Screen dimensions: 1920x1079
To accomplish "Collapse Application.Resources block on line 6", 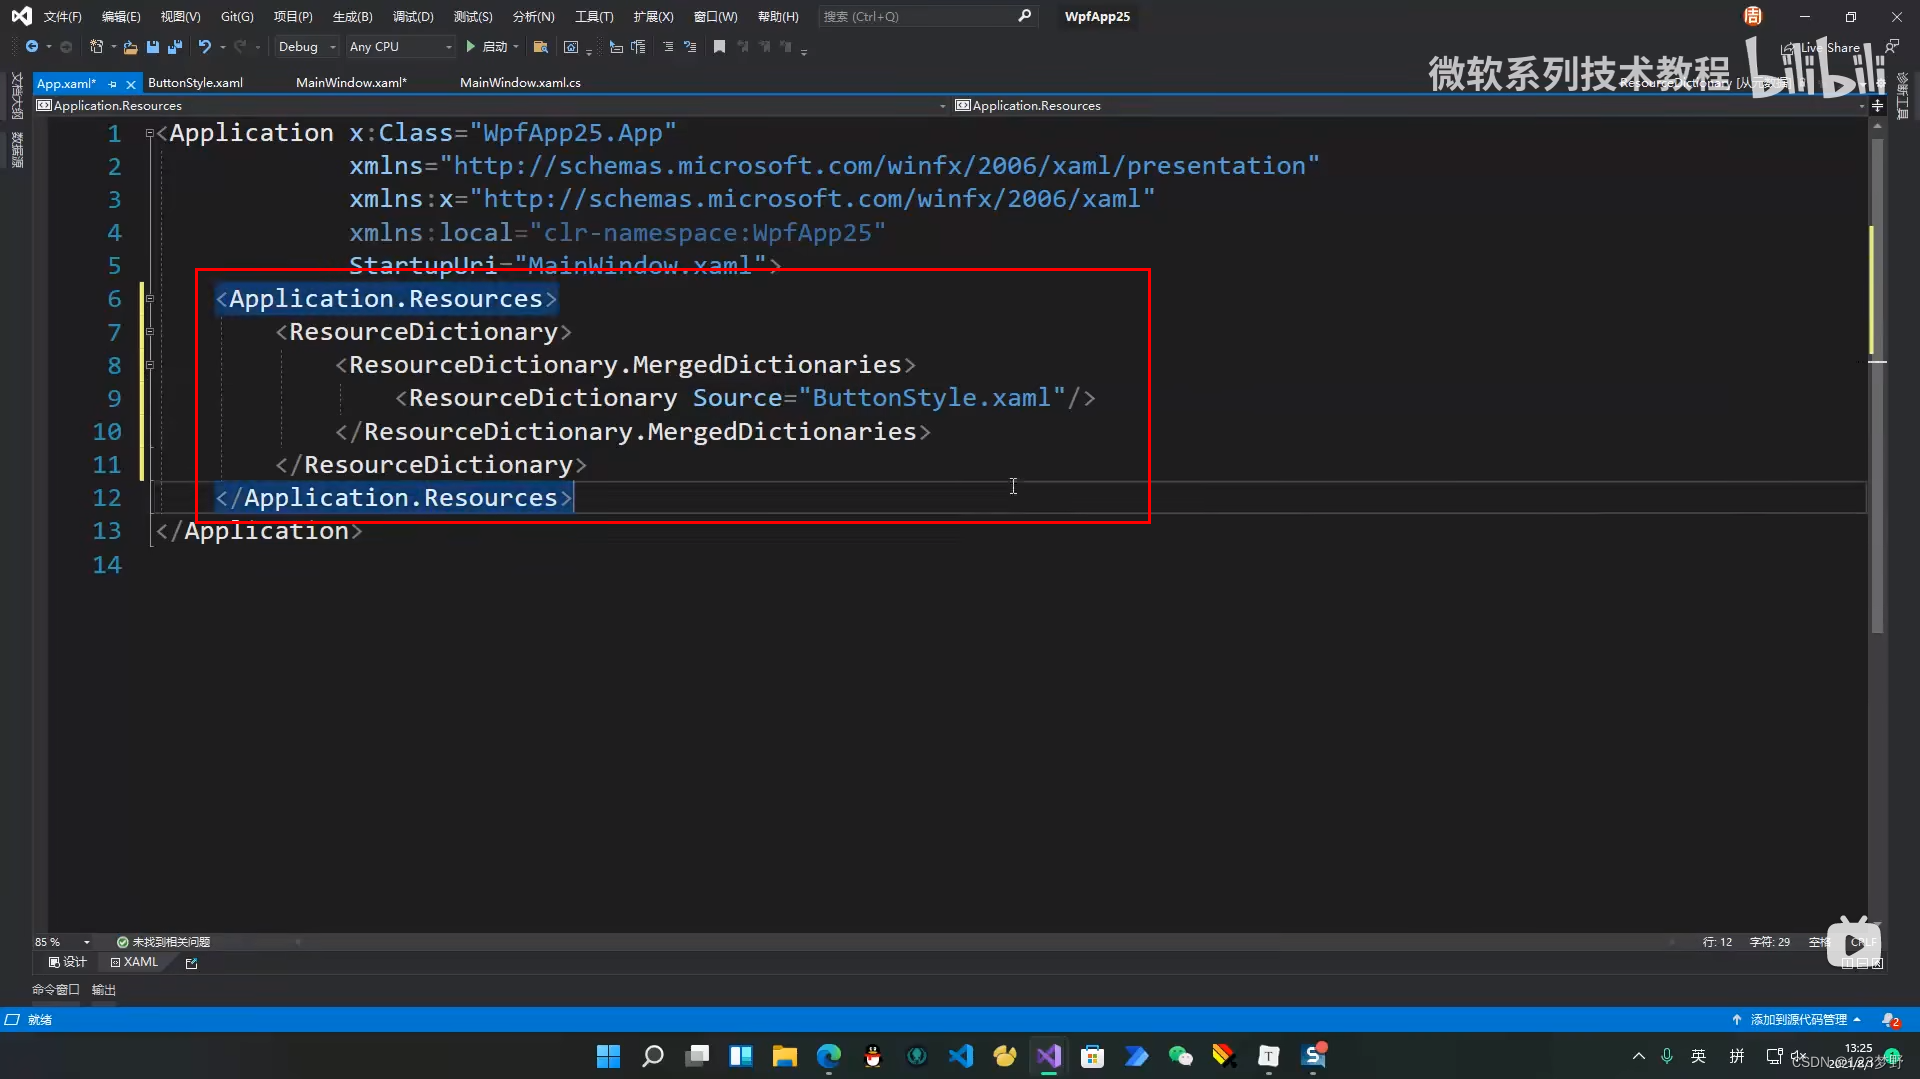I will [149, 299].
